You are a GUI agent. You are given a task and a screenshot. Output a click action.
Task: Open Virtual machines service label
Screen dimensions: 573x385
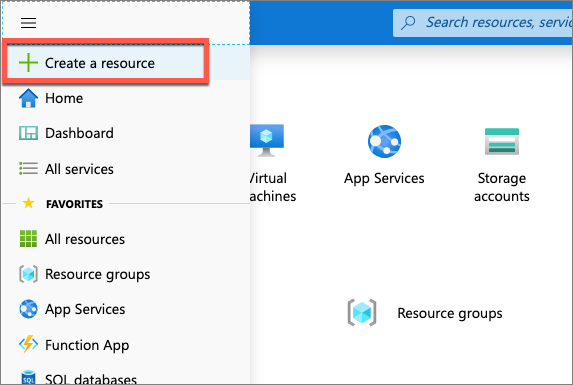click(272, 187)
